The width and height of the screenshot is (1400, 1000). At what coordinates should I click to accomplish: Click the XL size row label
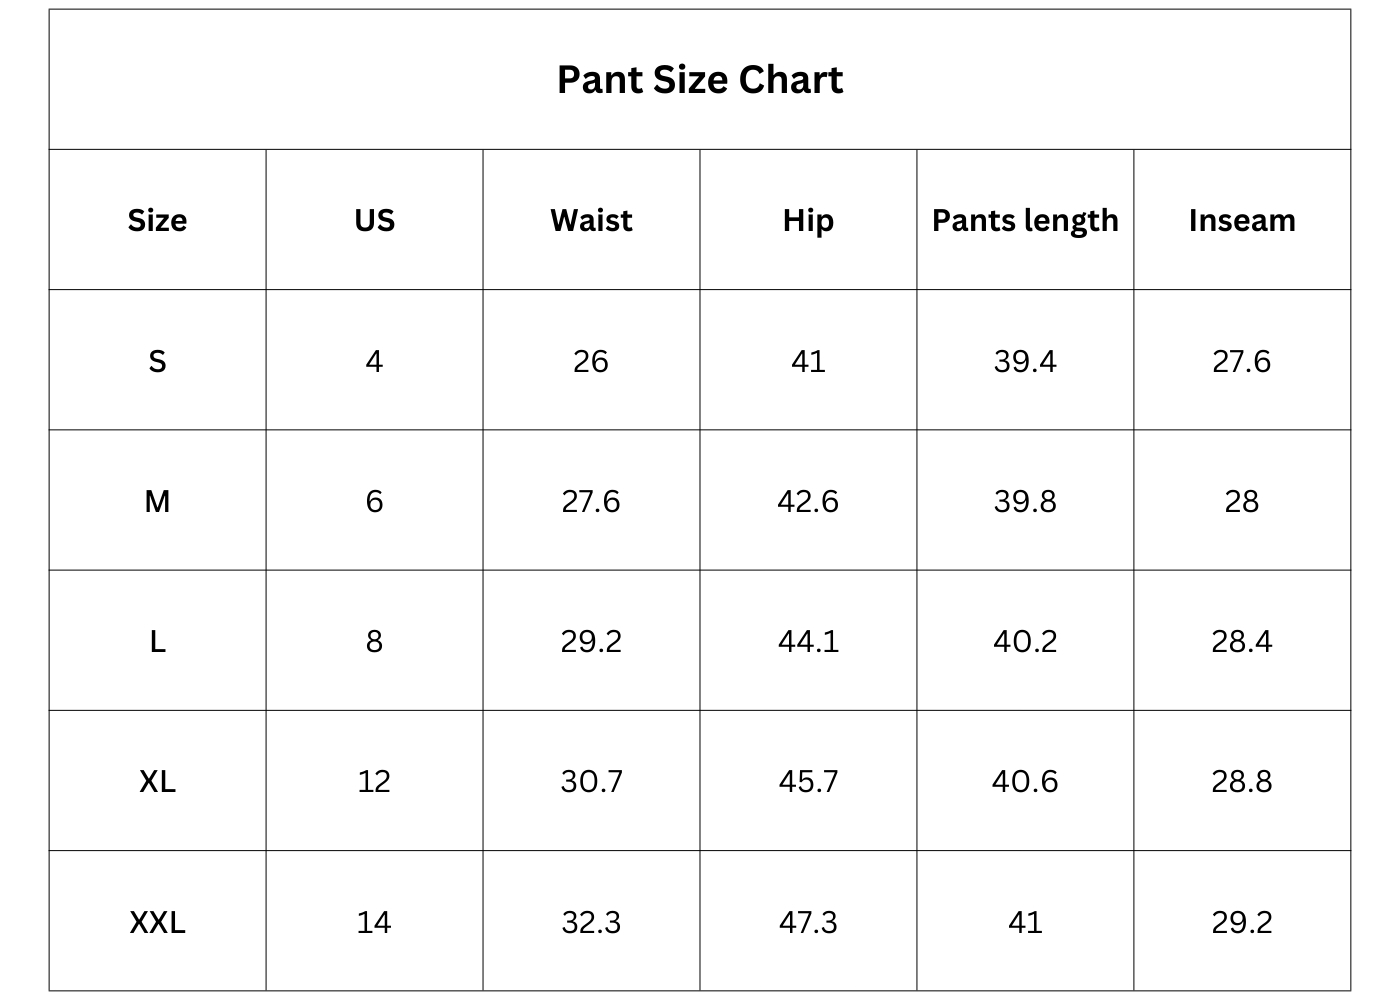coord(157,781)
